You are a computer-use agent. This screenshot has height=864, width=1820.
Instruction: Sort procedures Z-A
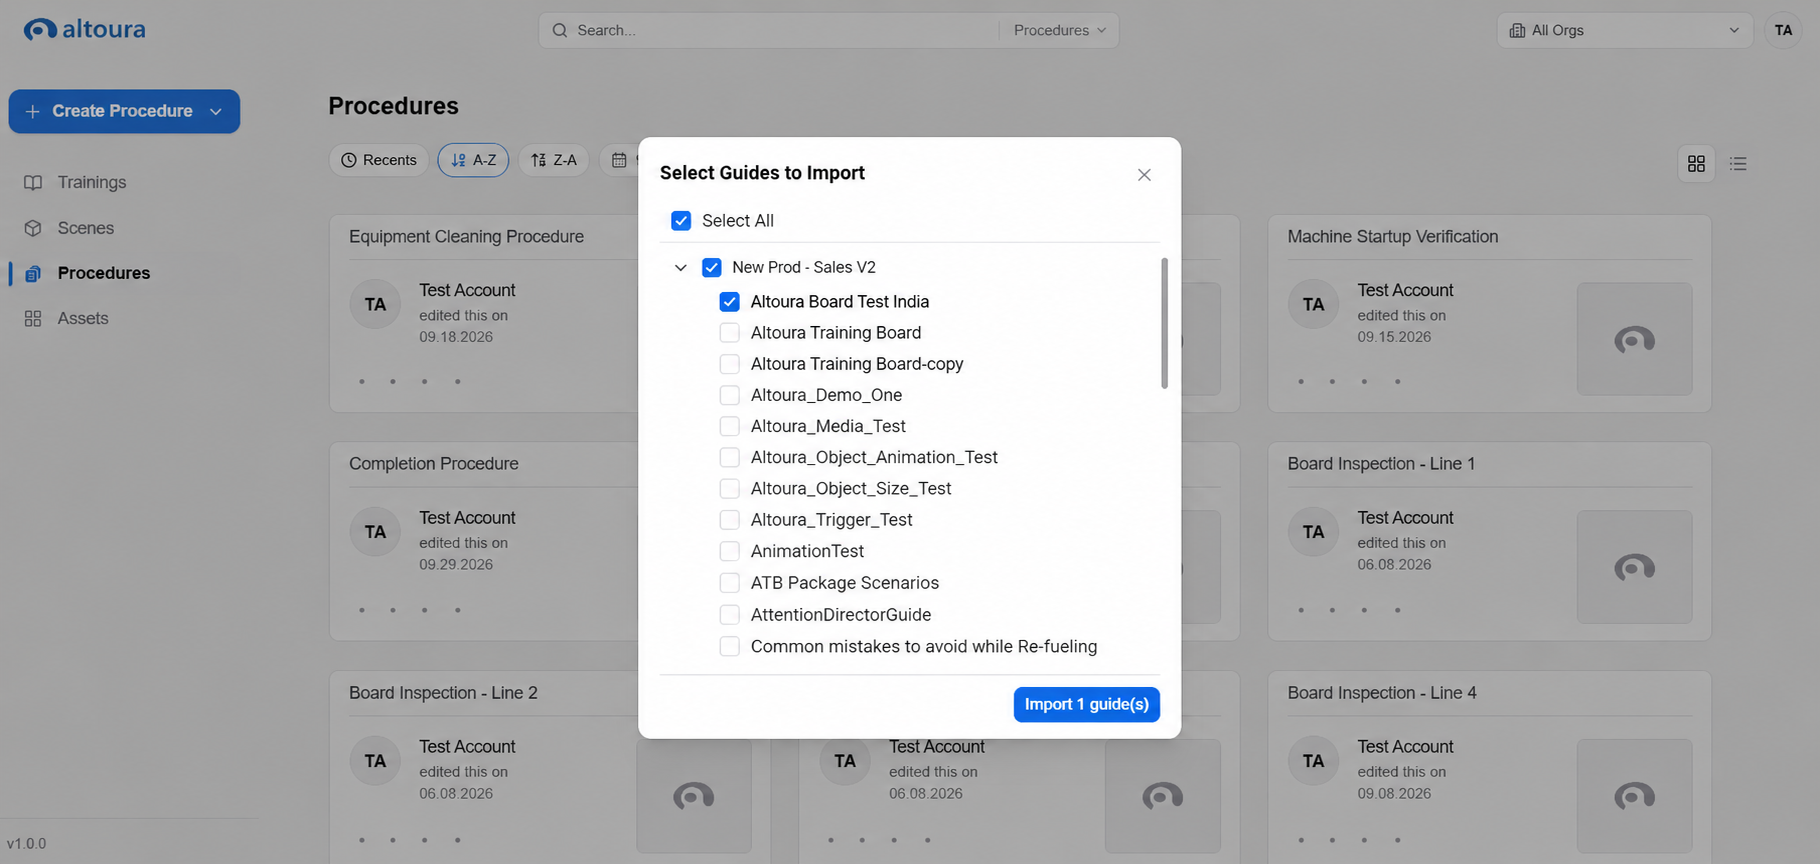(554, 160)
